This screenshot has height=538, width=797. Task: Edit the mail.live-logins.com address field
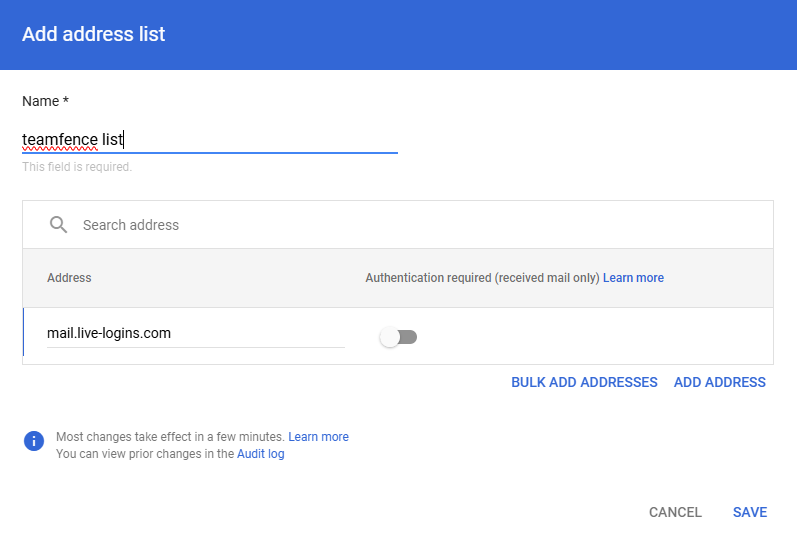coord(195,334)
